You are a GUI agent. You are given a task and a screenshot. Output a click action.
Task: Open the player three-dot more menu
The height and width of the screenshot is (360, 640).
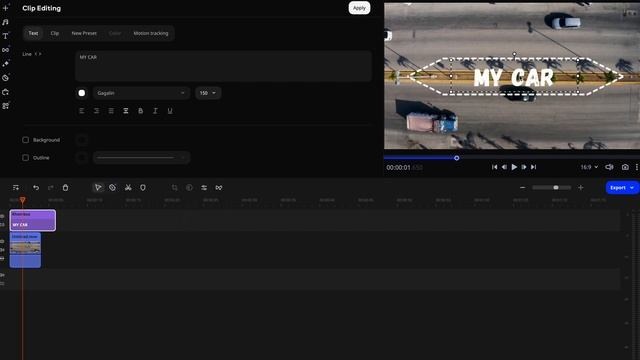(x=637, y=167)
